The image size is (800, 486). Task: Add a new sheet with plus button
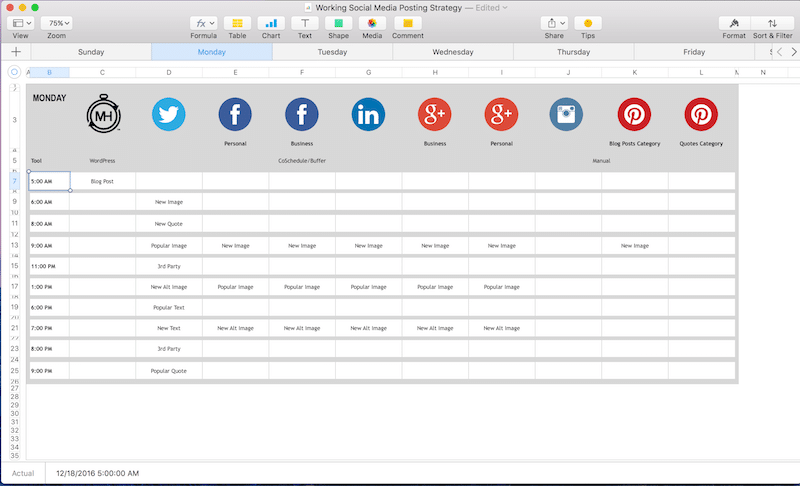16,52
